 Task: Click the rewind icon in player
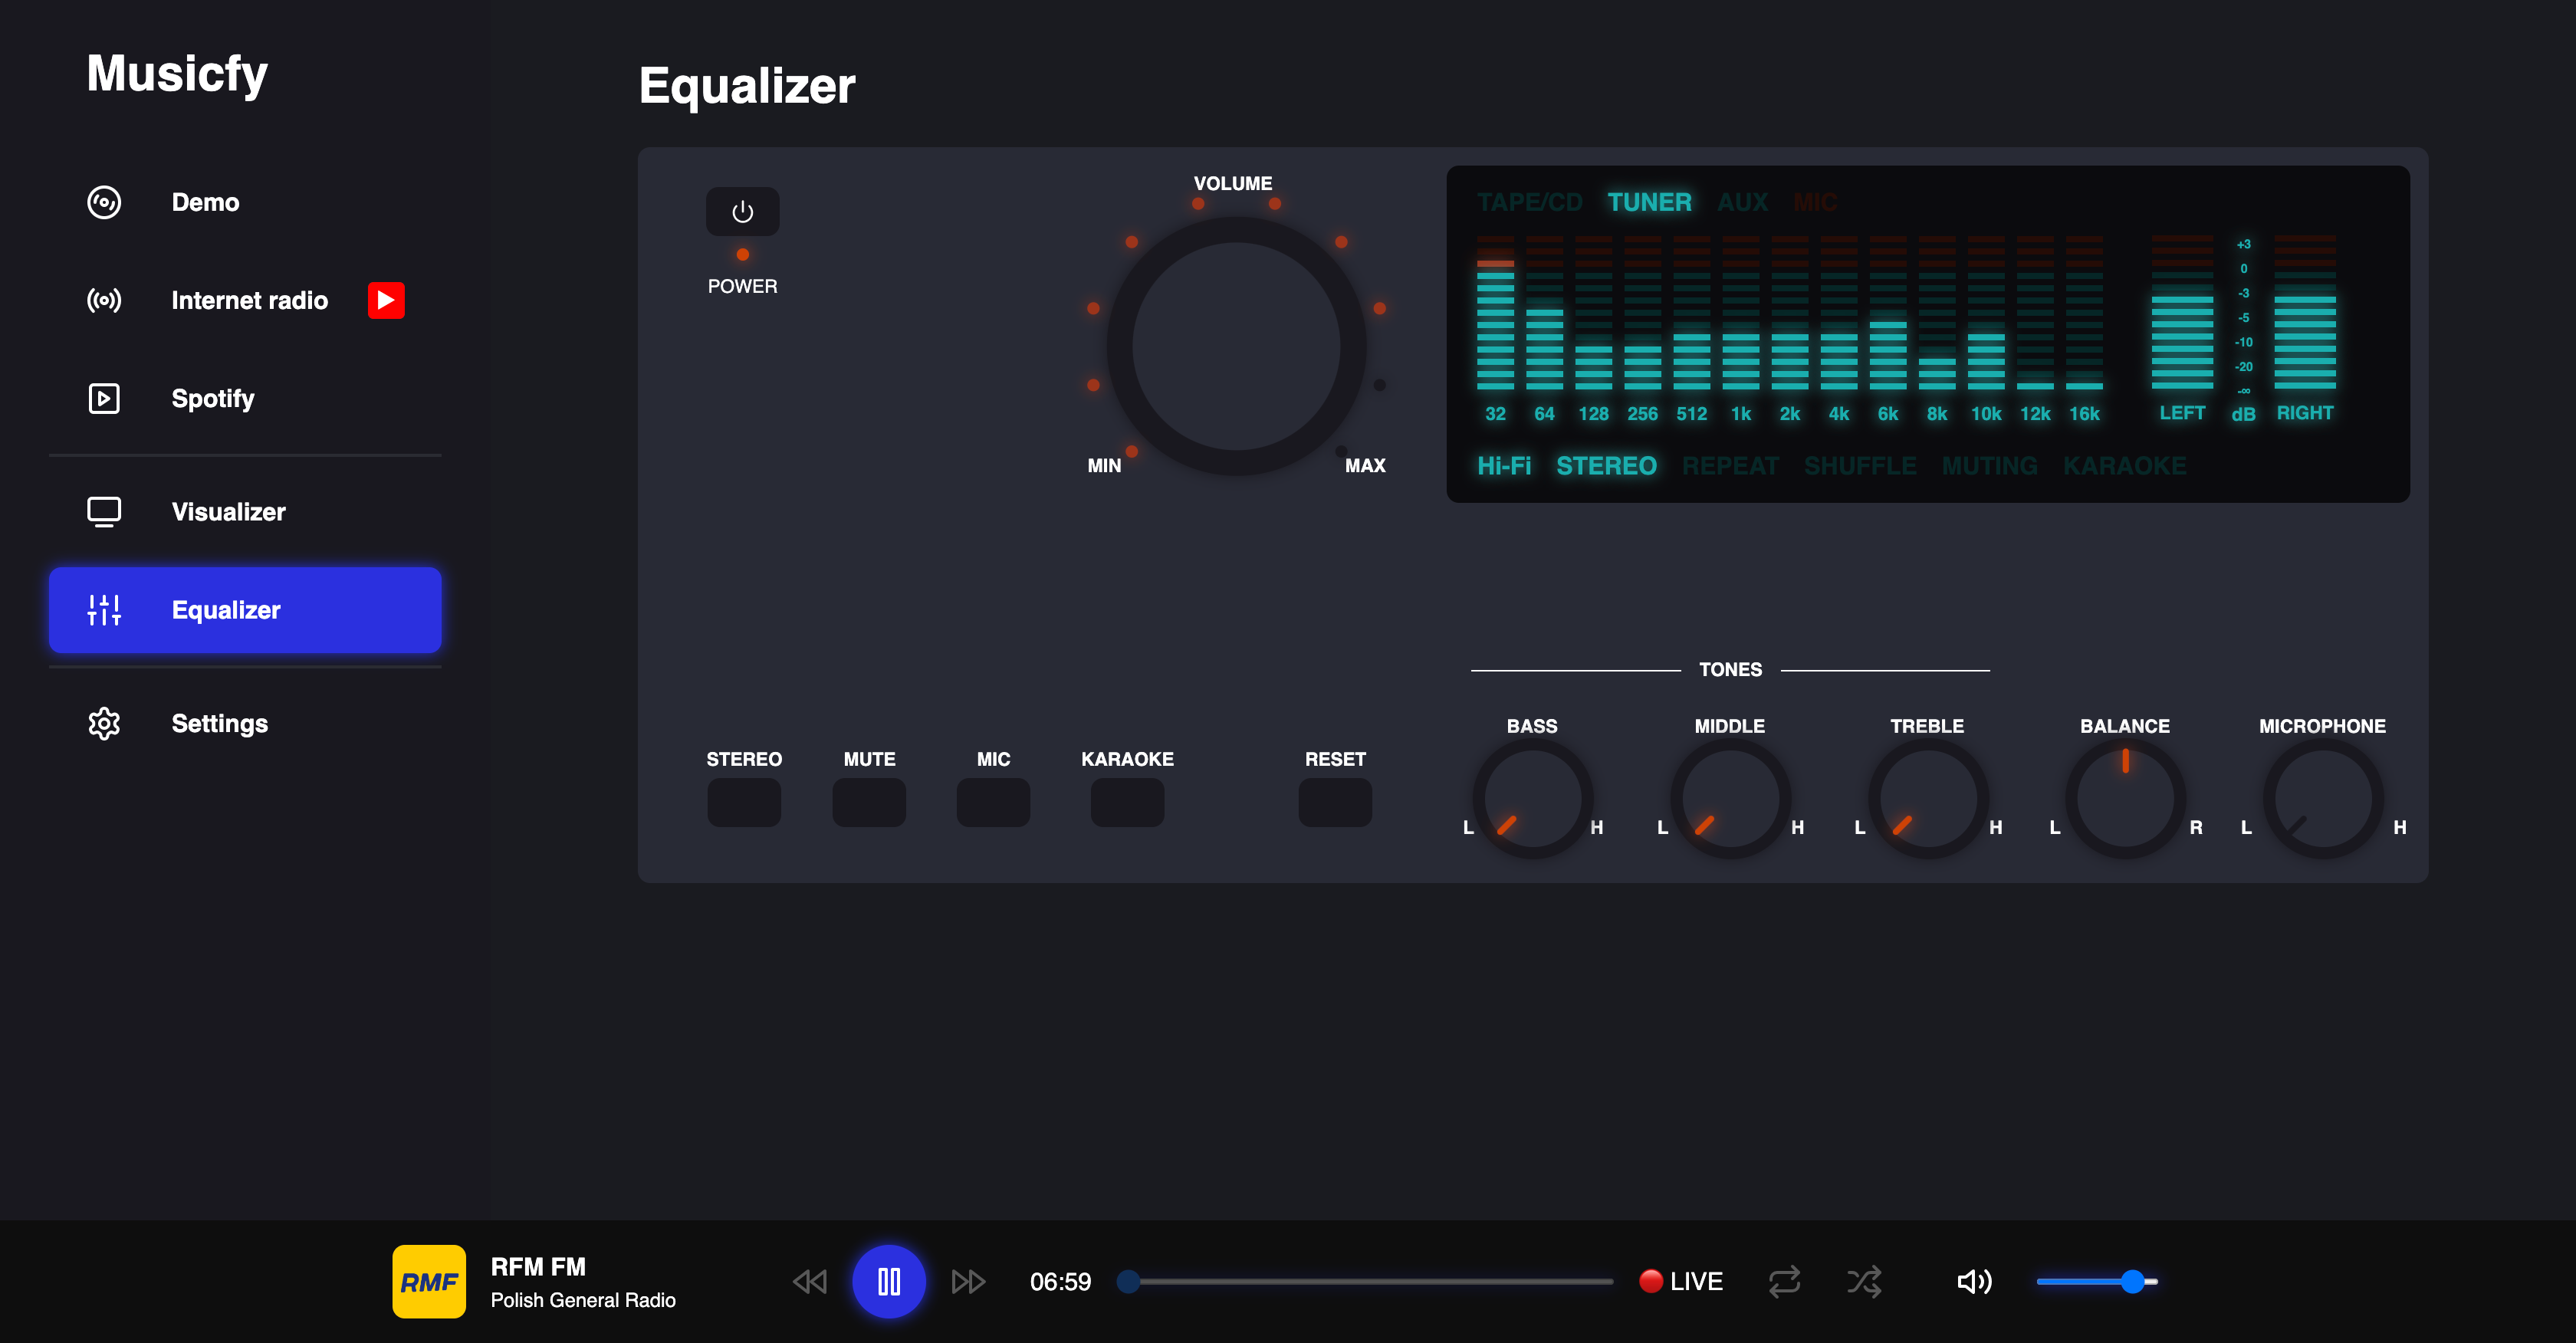[809, 1281]
